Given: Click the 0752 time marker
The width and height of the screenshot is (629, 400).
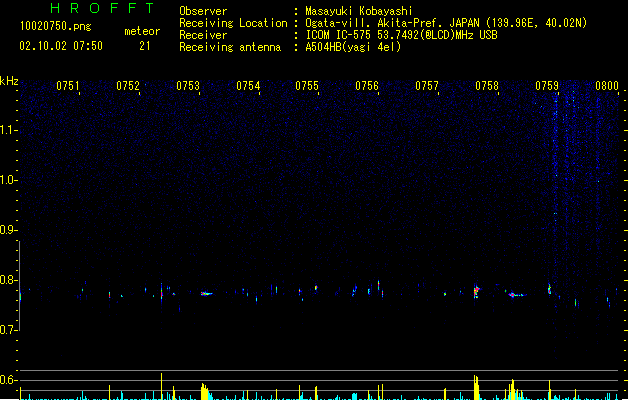Looking at the screenshot, I should point(128,86).
